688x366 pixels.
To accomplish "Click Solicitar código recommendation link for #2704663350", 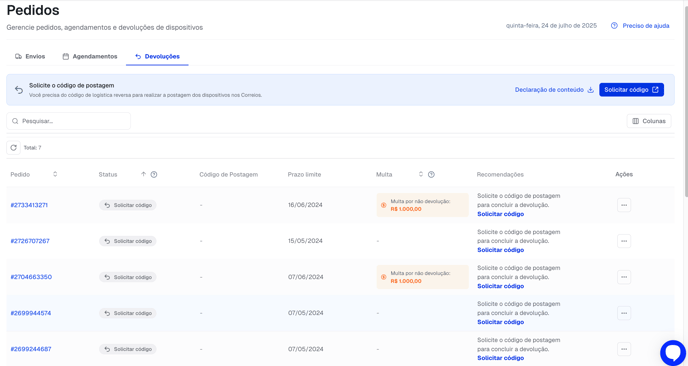I will 501,286.
